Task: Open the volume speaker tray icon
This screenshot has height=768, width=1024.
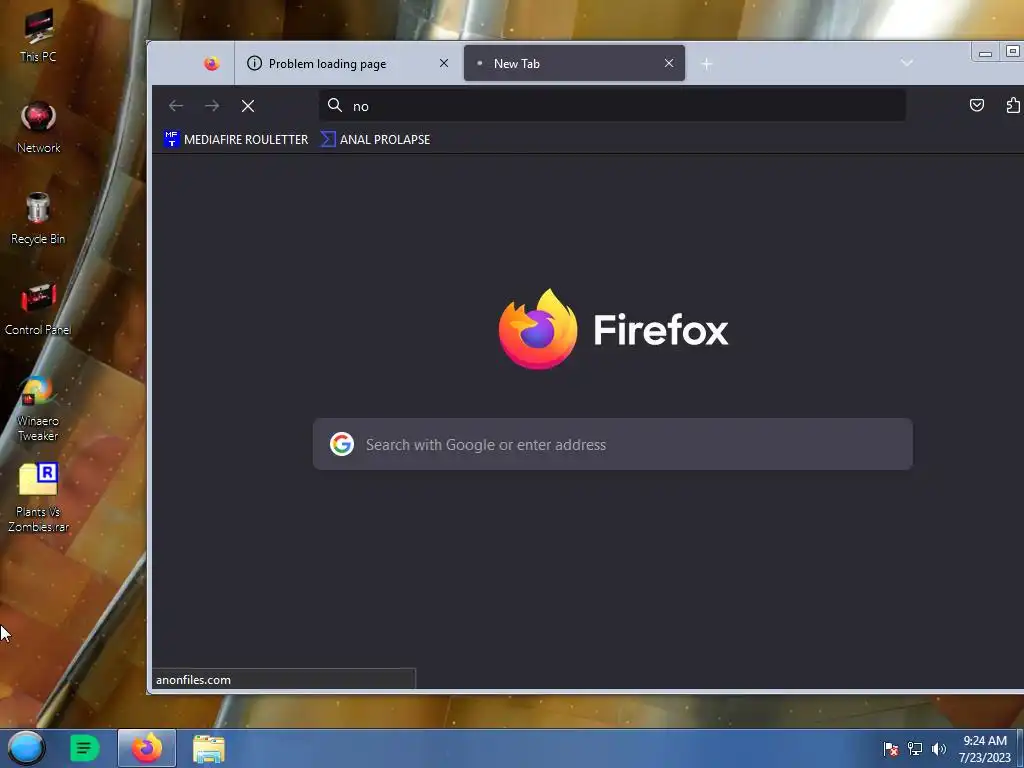Action: (x=939, y=749)
